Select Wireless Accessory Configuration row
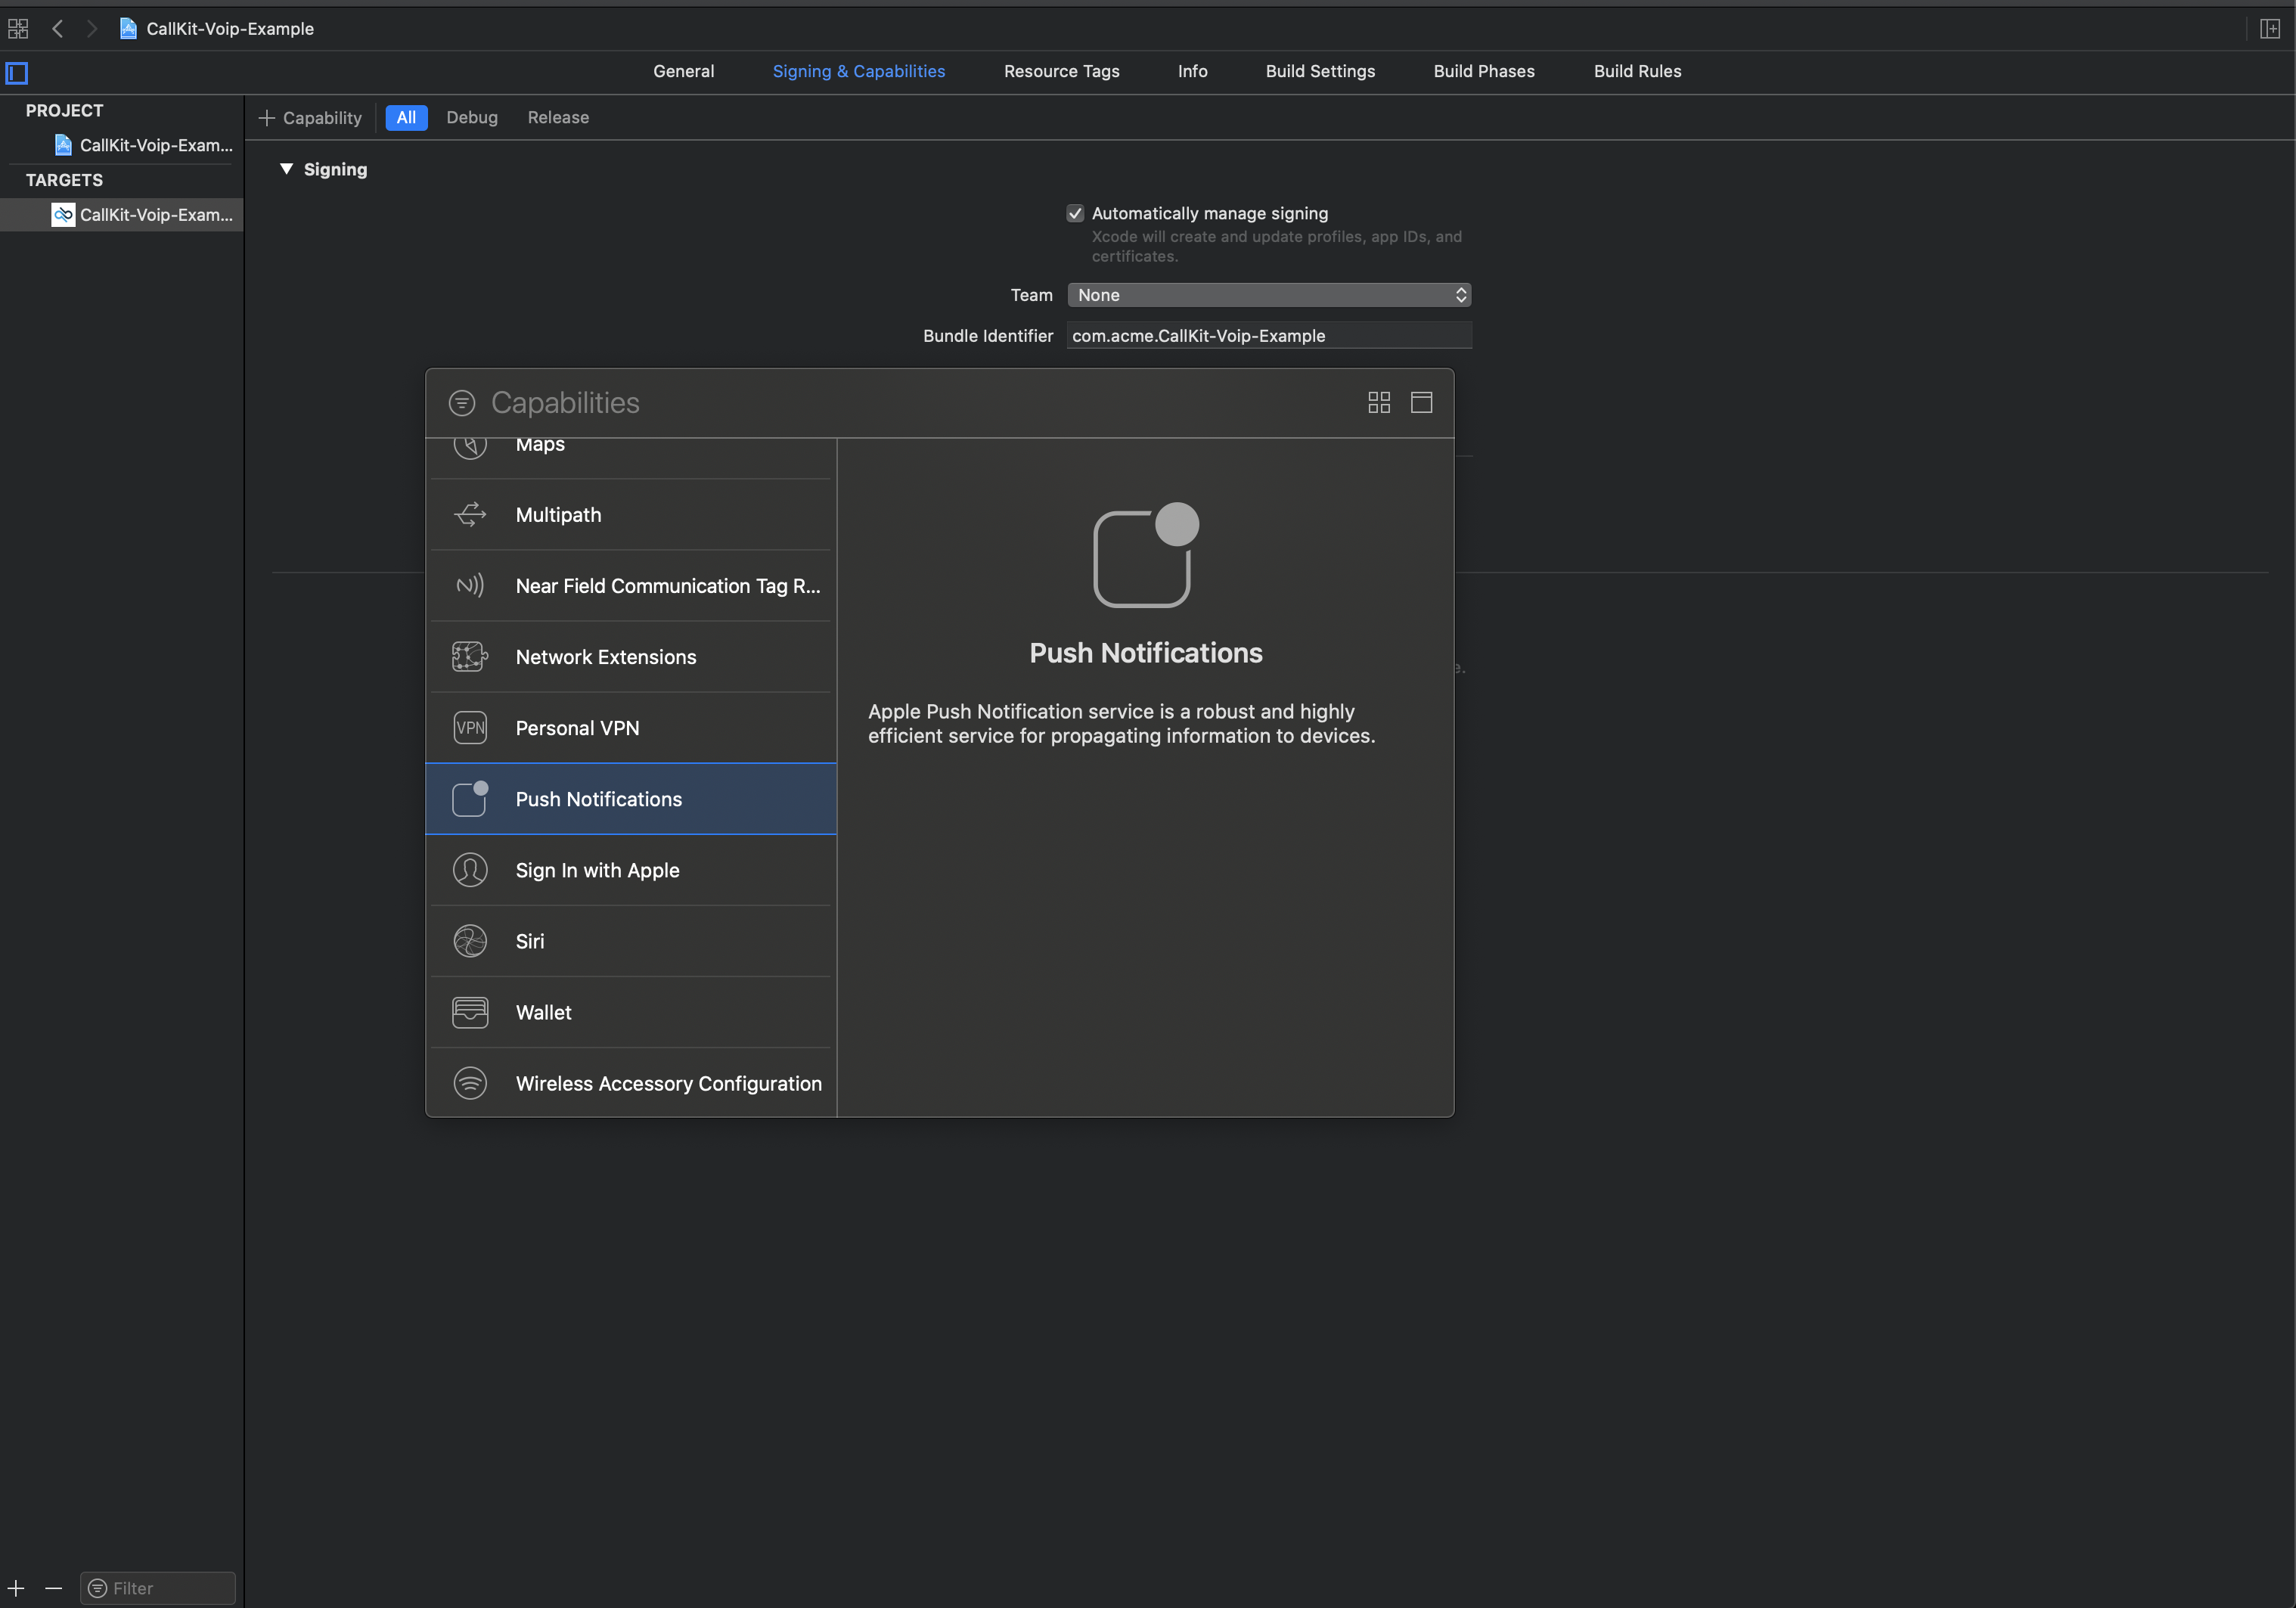 [631, 1083]
